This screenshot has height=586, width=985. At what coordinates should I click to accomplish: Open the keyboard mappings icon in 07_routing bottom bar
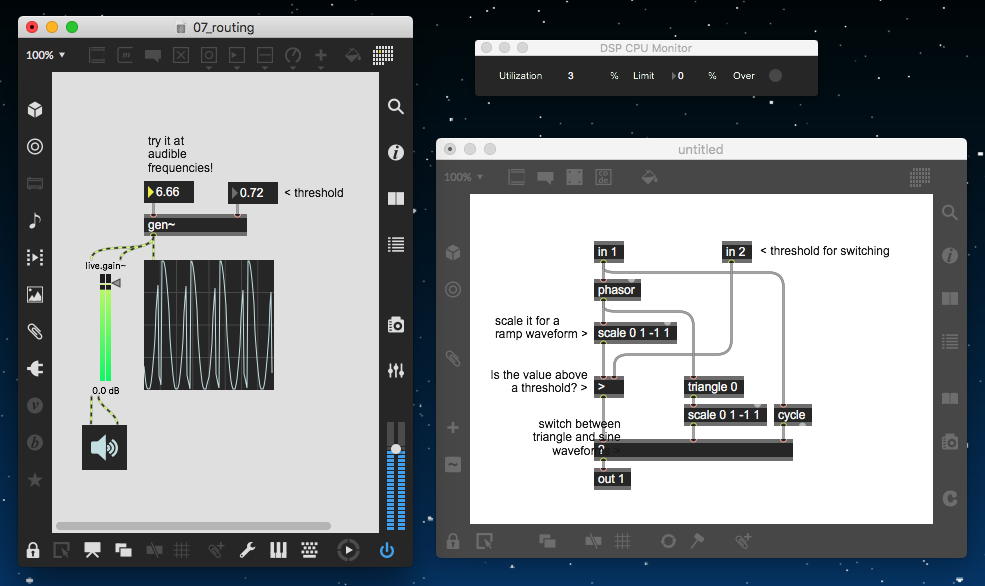point(309,550)
